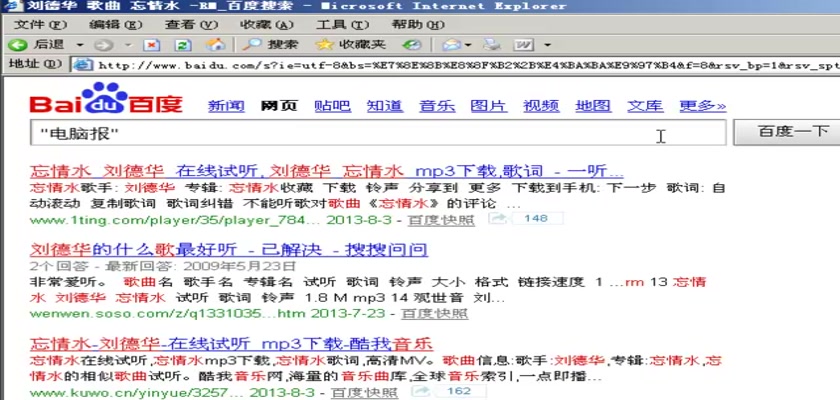Screen dimensions: 840x400
Task: Click the Forward arrow icon
Action: click(103, 45)
